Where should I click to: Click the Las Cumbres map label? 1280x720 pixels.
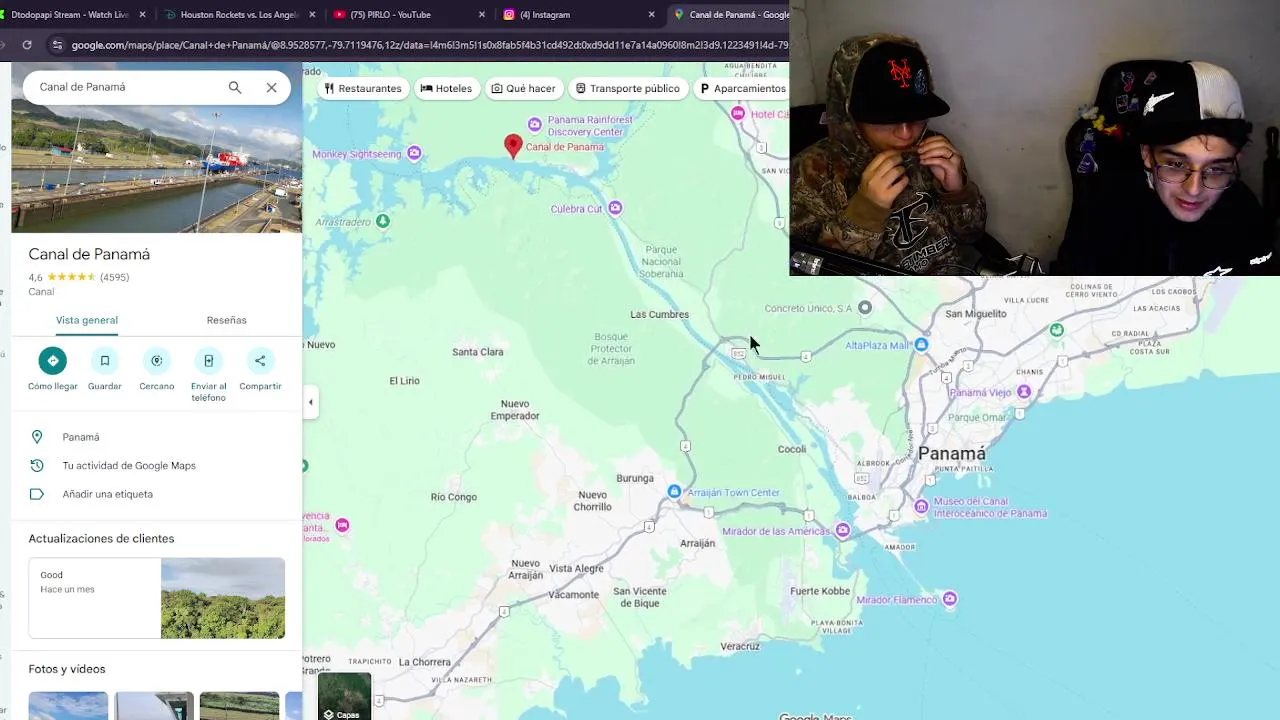[x=659, y=314]
